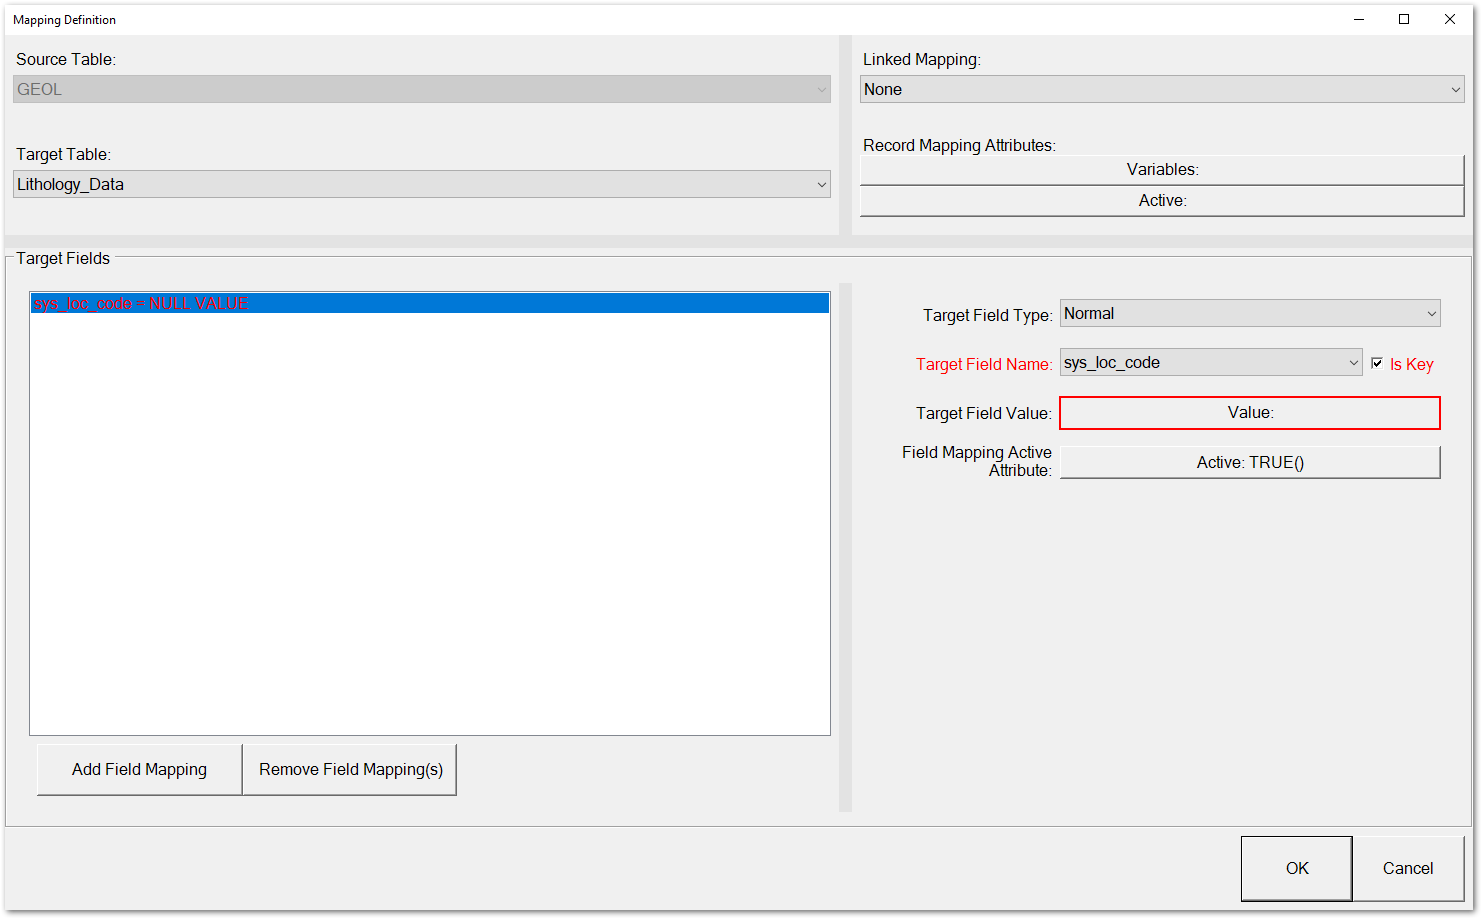This screenshot has width=1482, height=919.
Task: Click the Variables button
Action: 1162,170
